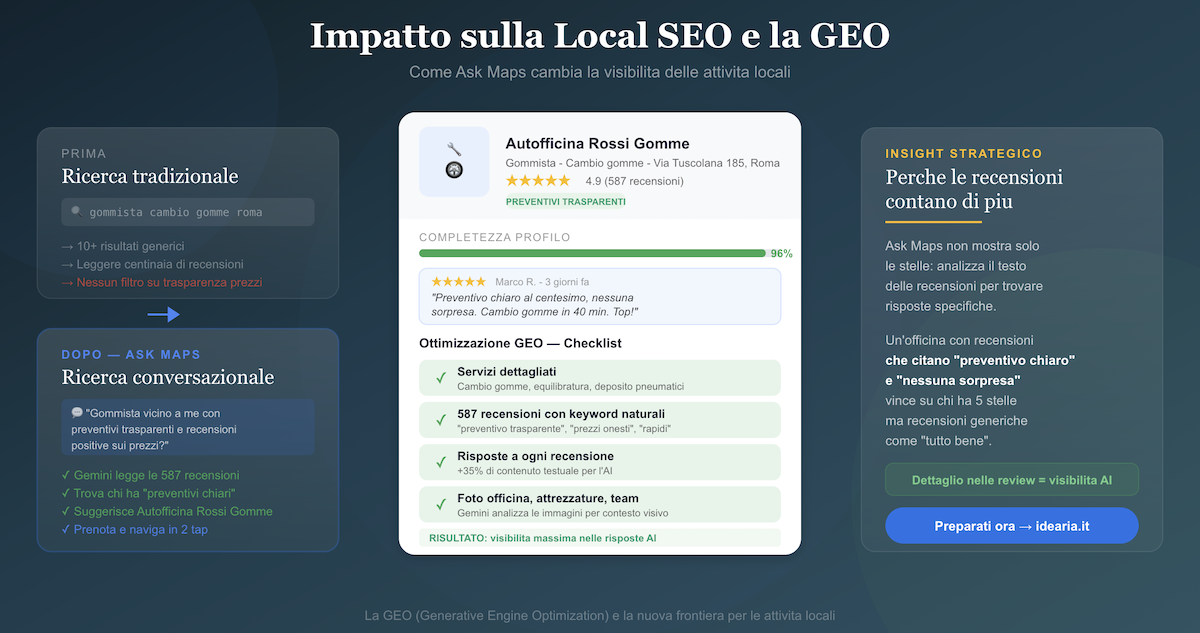Screen dimensions: 1200x633
Task: Click the Ricerca tradizionale heading
Action: click(x=150, y=177)
